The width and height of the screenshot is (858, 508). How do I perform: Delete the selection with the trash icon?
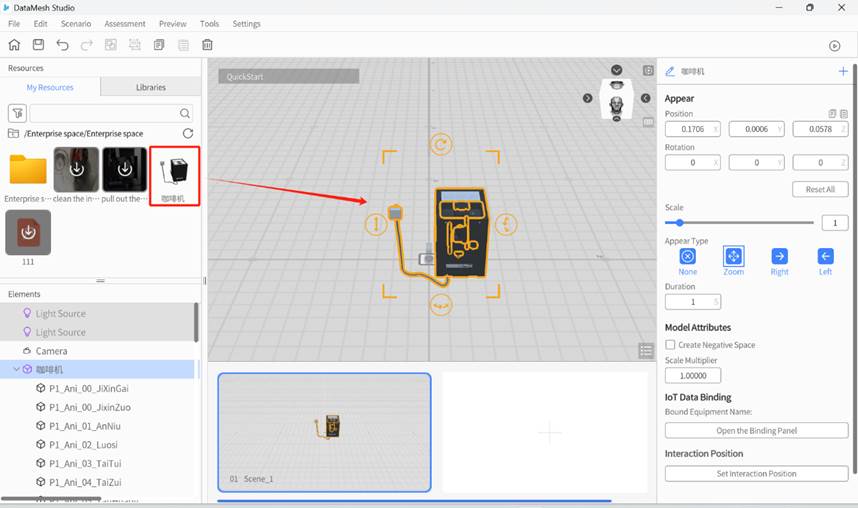(x=208, y=45)
